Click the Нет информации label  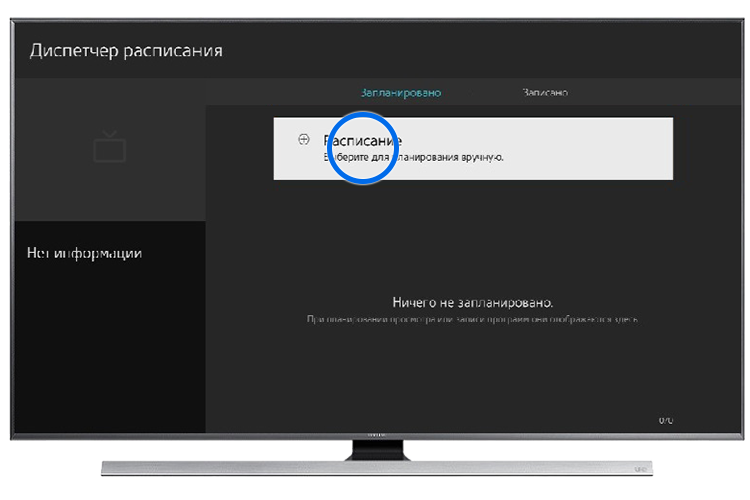click(84, 253)
